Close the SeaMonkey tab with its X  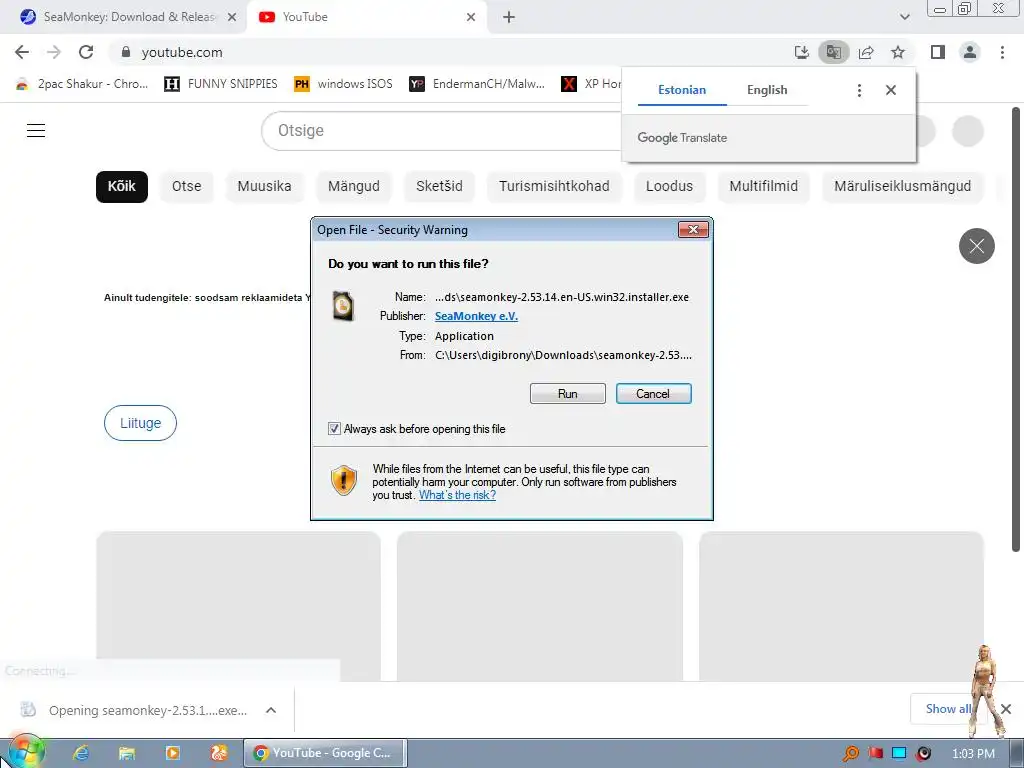coord(232,17)
